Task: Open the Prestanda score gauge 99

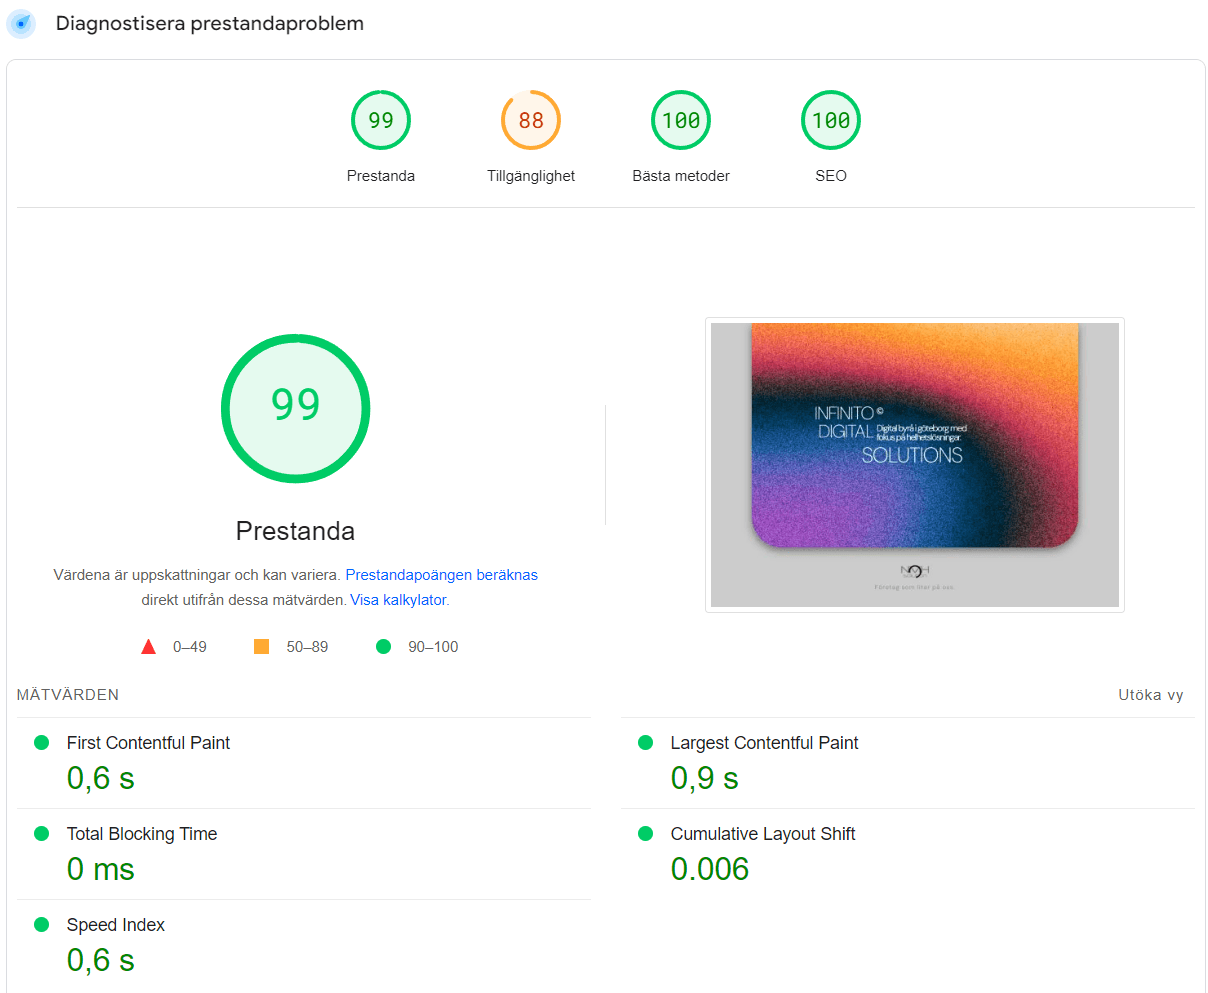Action: (x=381, y=120)
